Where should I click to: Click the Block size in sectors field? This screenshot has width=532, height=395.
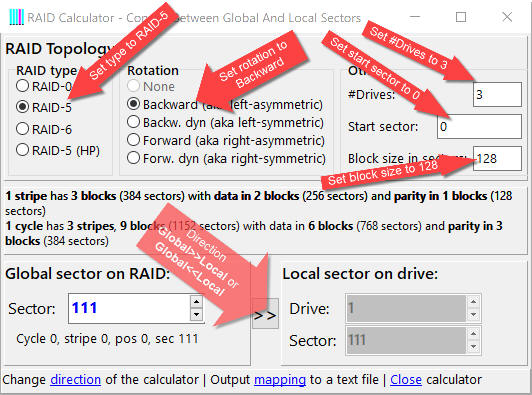point(497,158)
